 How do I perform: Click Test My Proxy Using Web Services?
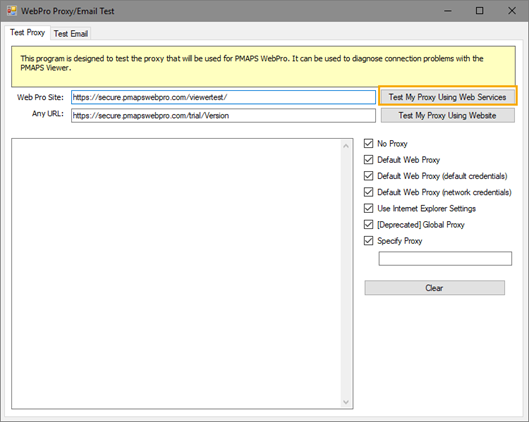click(x=447, y=97)
